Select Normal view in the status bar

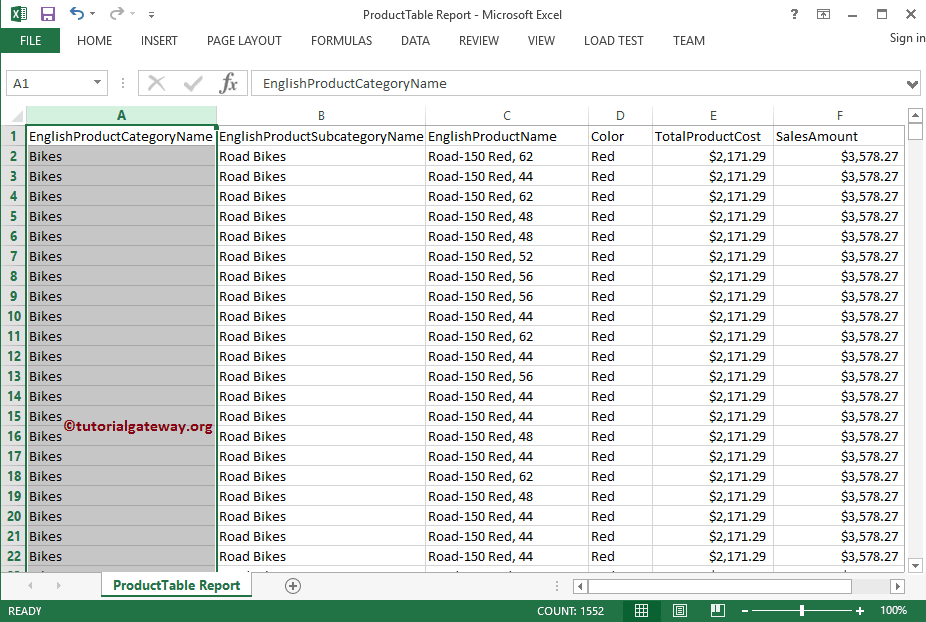coord(641,610)
